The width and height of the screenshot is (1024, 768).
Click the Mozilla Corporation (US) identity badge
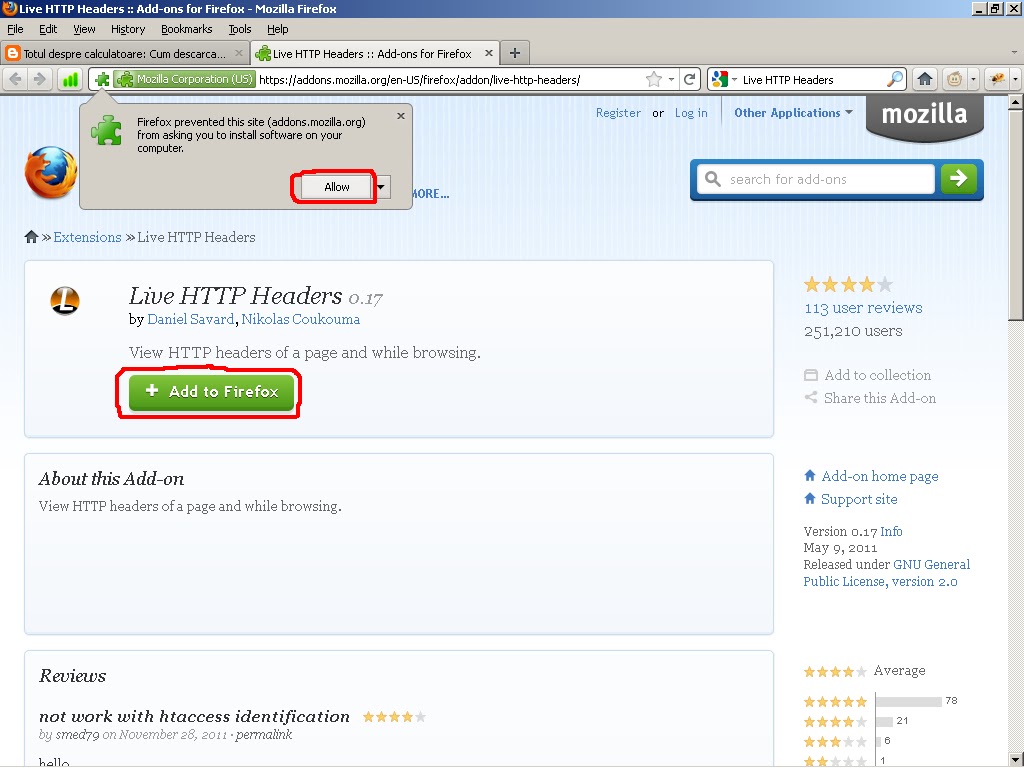pyautogui.click(x=184, y=80)
